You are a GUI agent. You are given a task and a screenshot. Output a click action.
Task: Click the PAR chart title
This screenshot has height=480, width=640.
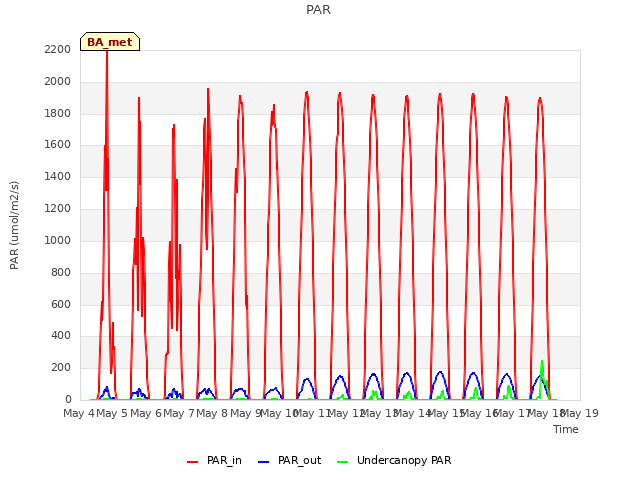318,9
